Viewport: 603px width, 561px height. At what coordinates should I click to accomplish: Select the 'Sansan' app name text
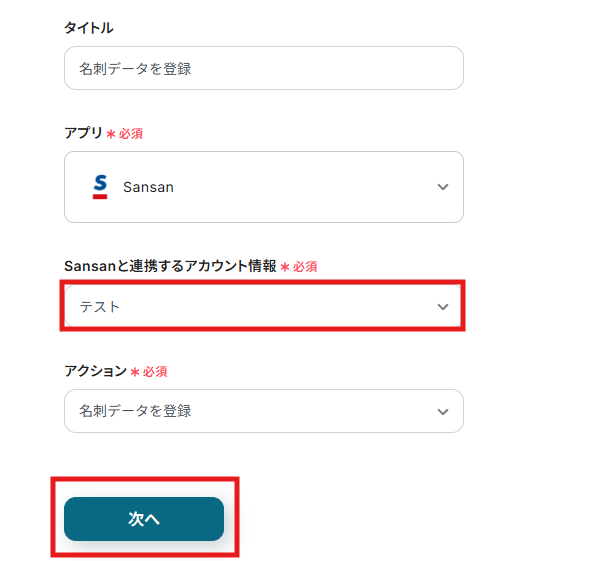148,187
